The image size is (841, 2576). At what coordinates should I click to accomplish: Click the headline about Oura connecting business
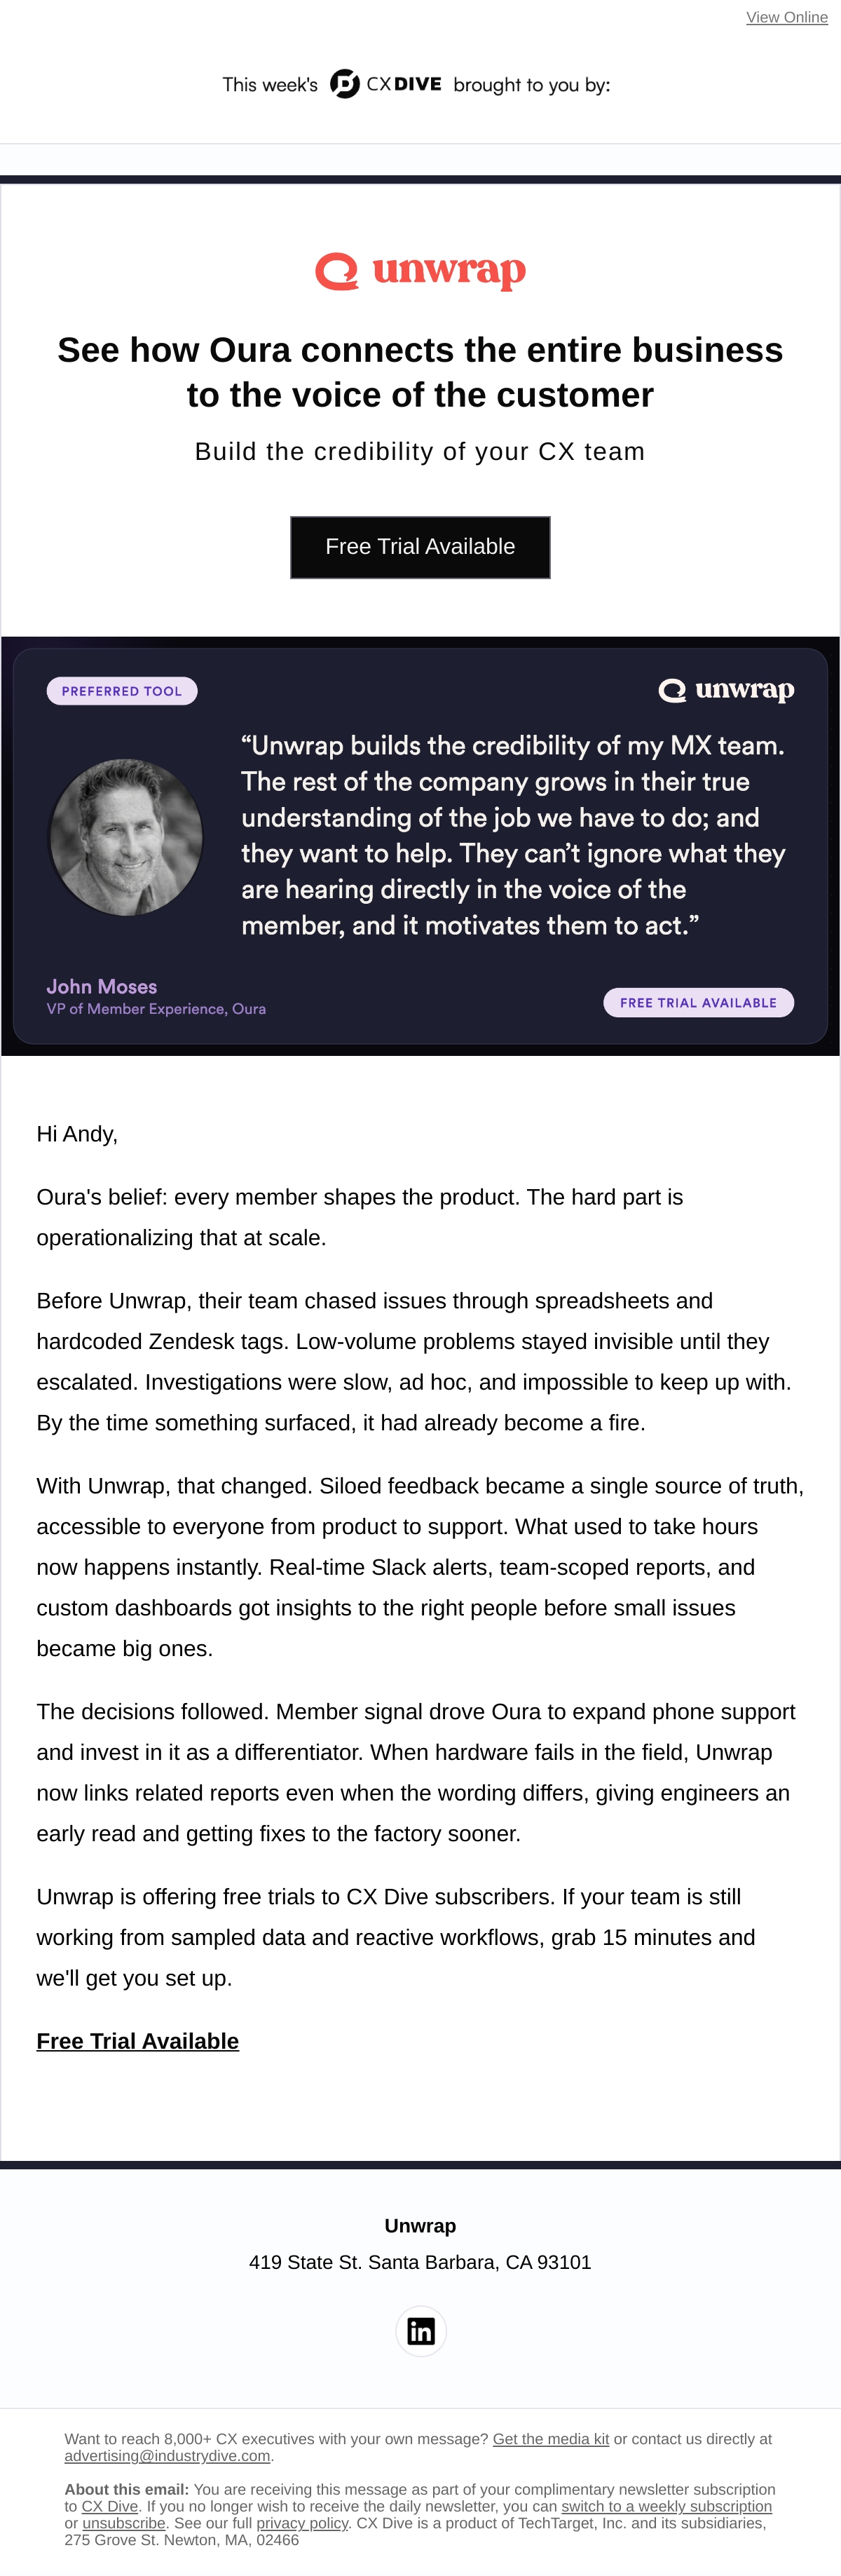[x=420, y=372]
